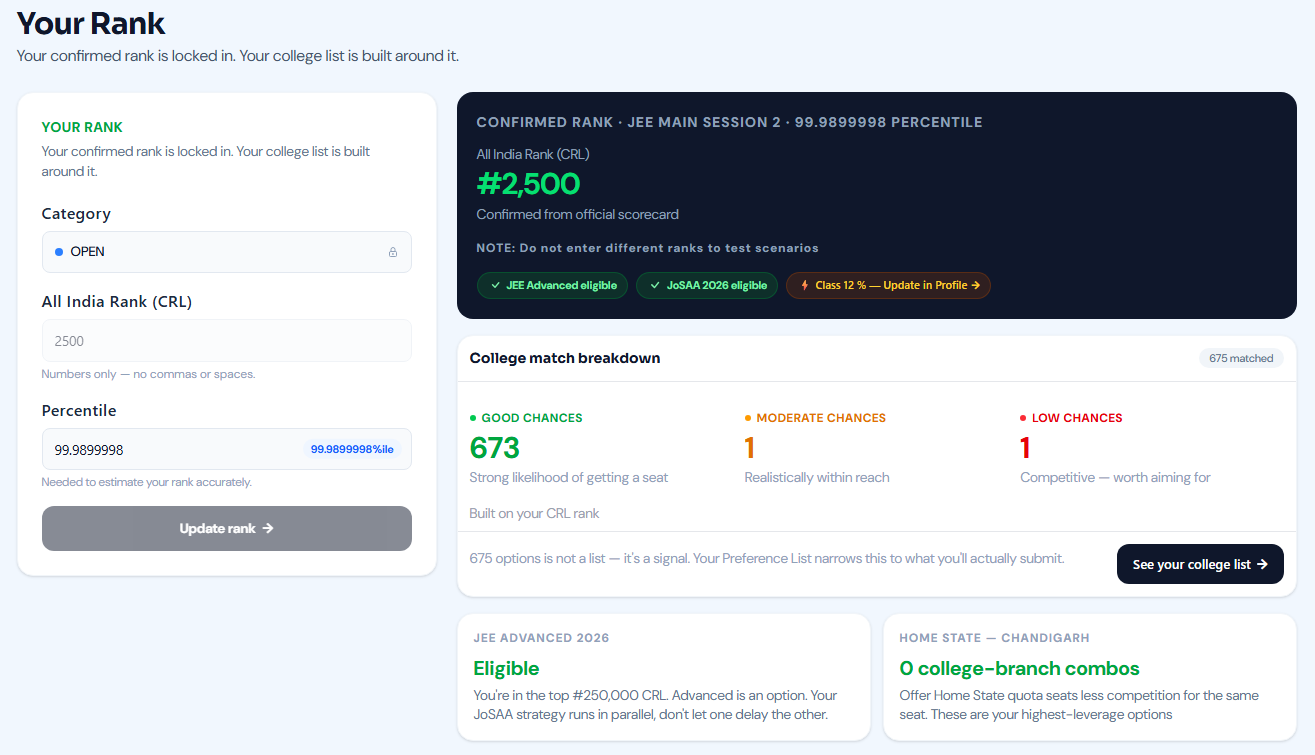Click the green dot next to GOOD CHANCES
Image resolution: width=1315 pixels, height=755 pixels.
pos(473,418)
